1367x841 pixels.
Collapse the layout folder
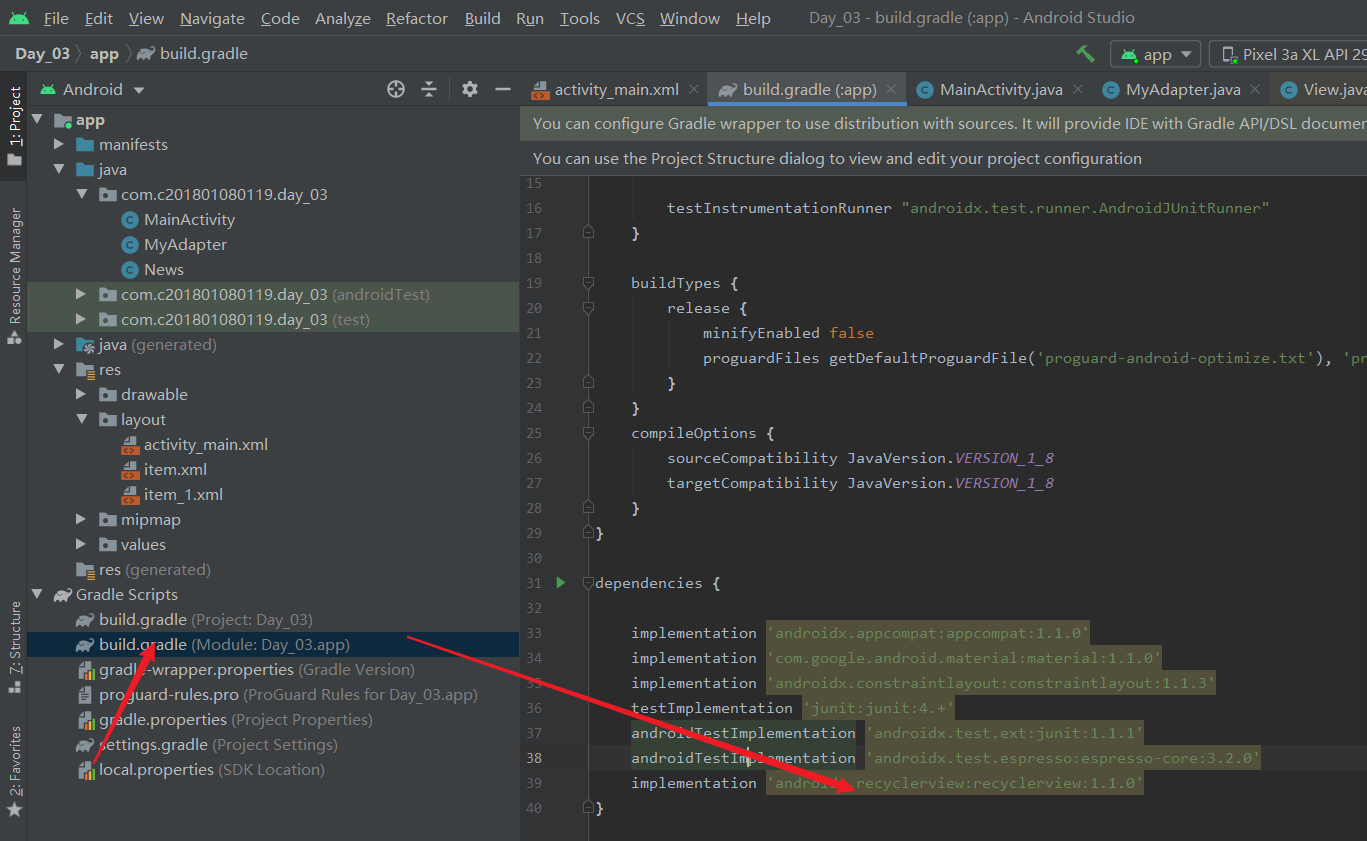tap(82, 420)
